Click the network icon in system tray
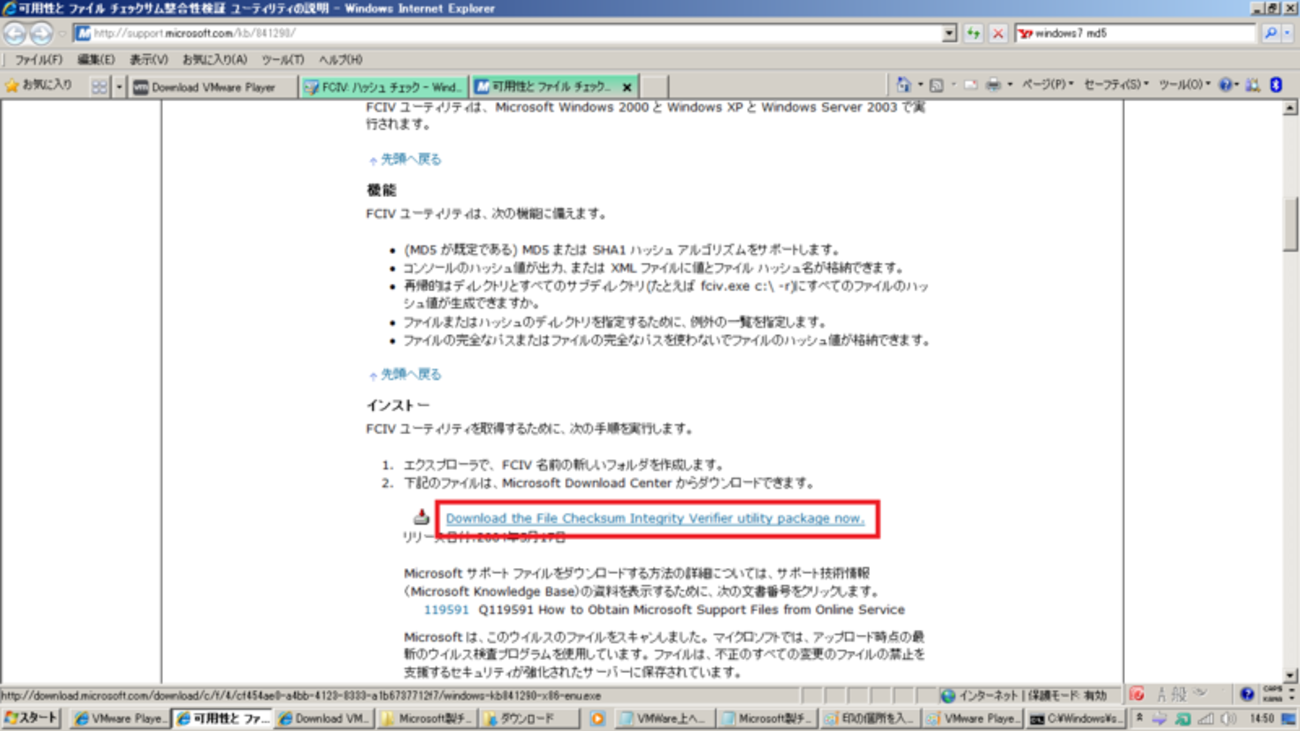This screenshot has width=1300, height=731. [x=1206, y=719]
